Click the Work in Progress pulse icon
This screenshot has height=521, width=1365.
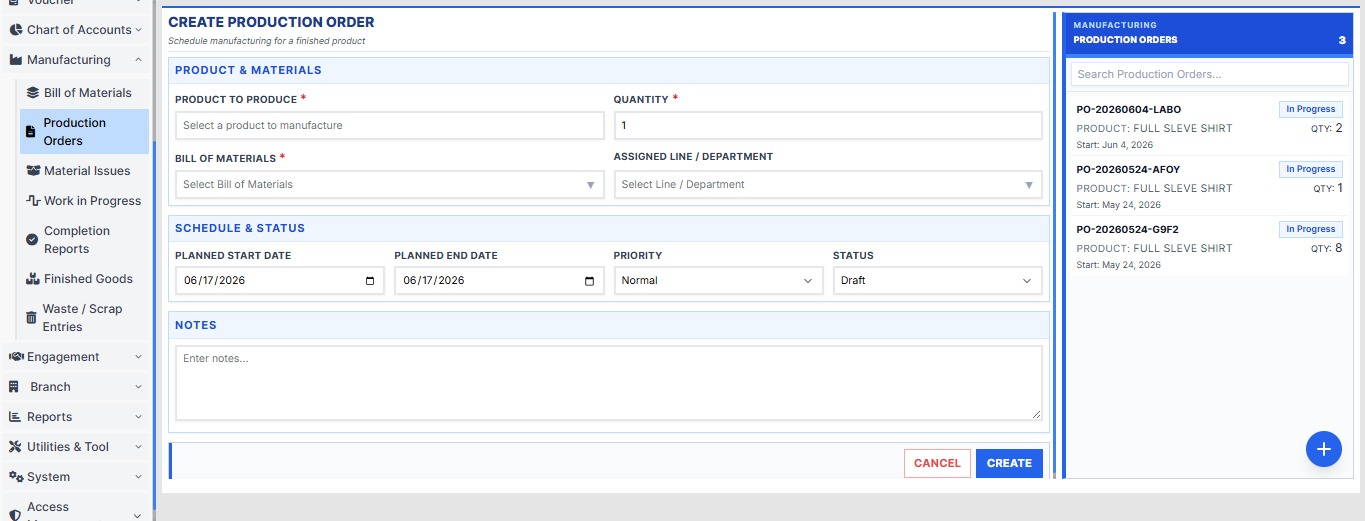click(x=33, y=201)
